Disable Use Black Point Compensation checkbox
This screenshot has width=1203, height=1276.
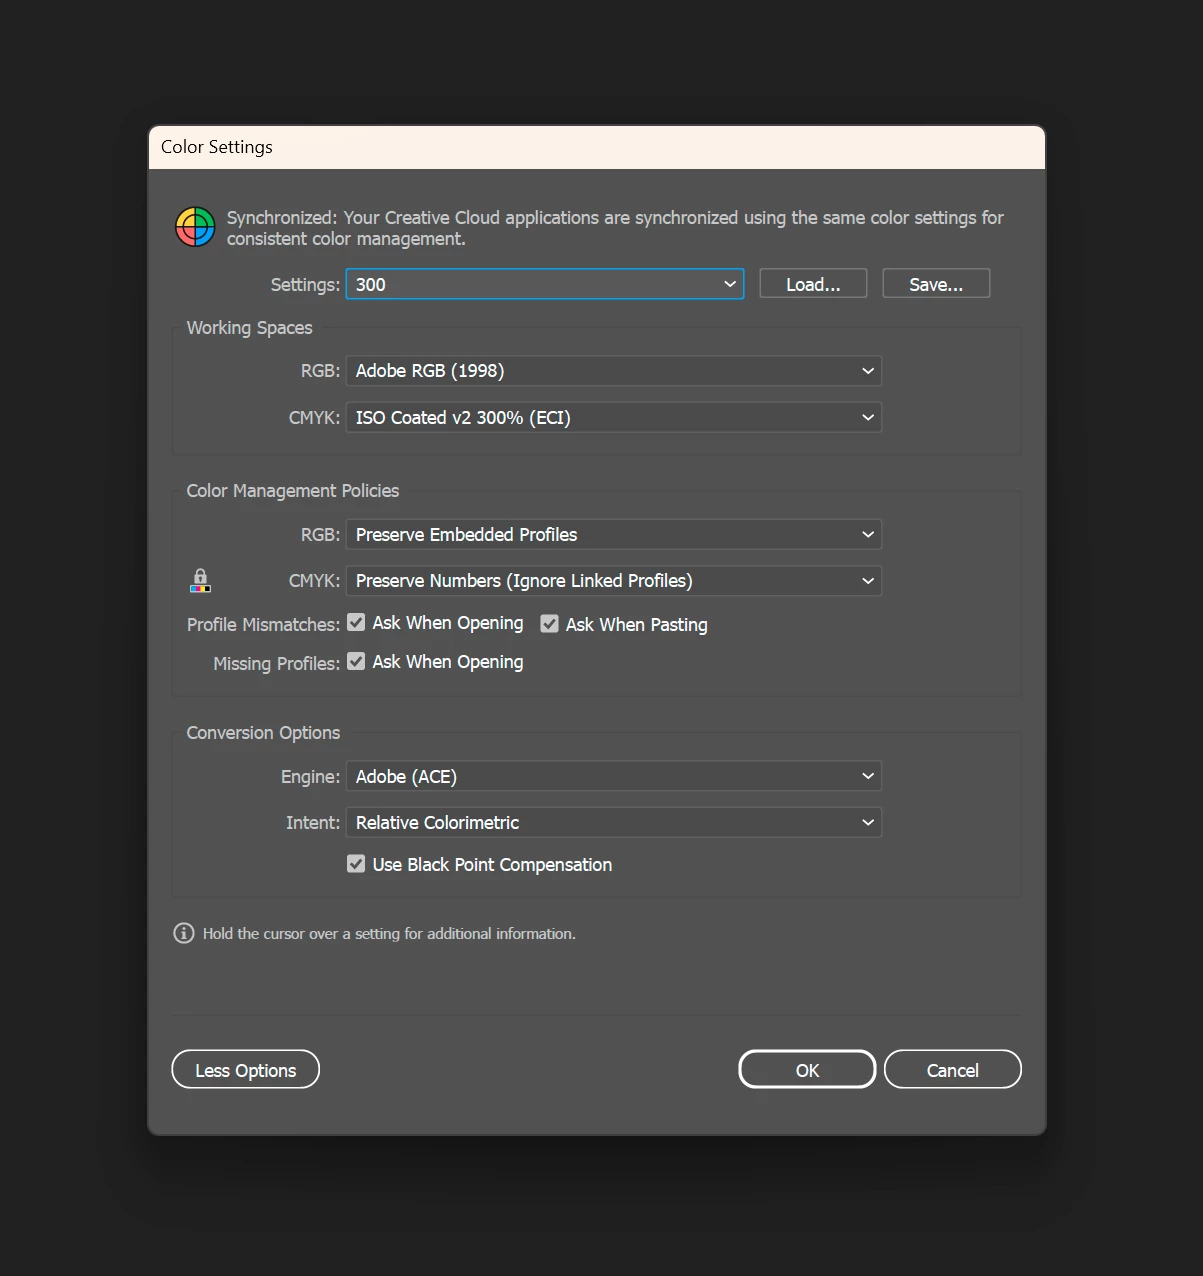point(356,864)
